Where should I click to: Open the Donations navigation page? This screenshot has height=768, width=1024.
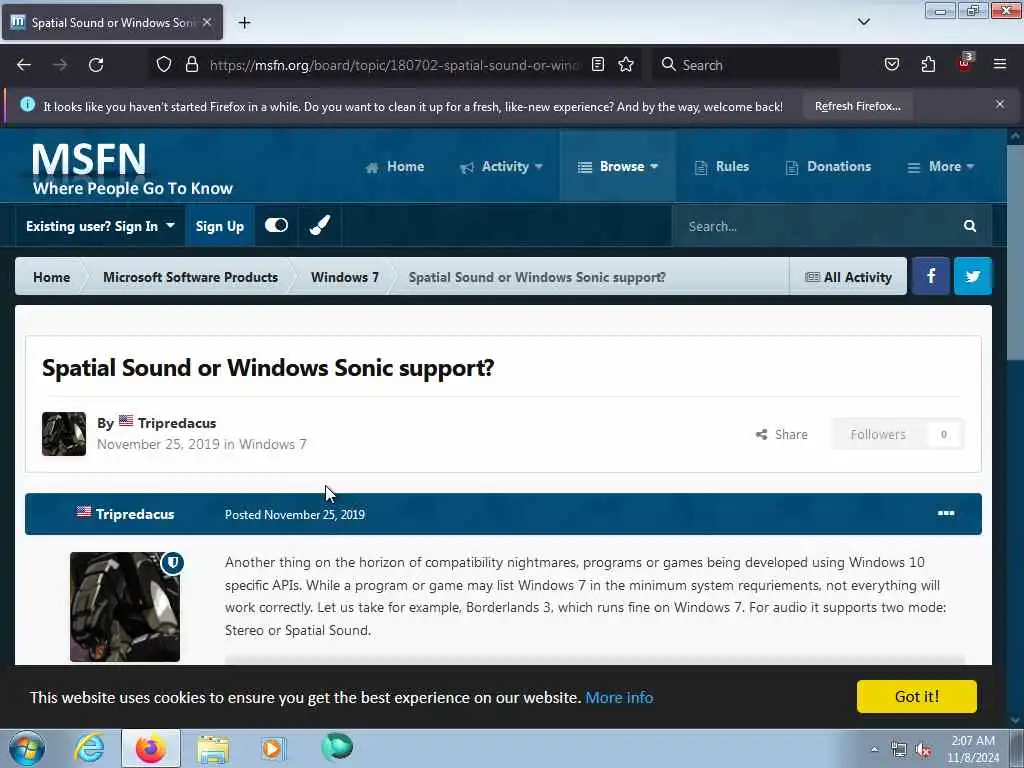[x=827, y=167]
